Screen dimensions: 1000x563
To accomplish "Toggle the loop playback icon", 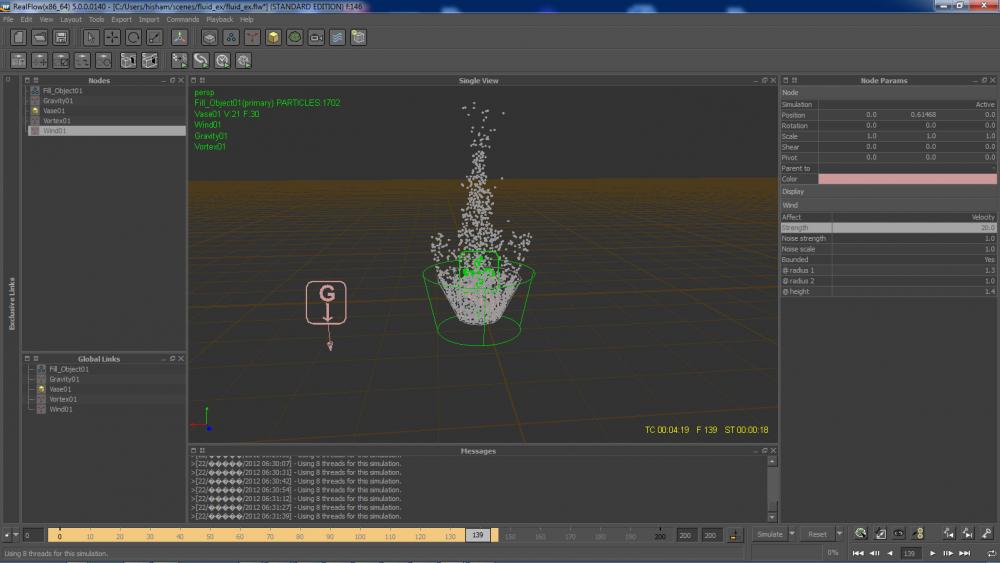I will [x=990, y=553].
